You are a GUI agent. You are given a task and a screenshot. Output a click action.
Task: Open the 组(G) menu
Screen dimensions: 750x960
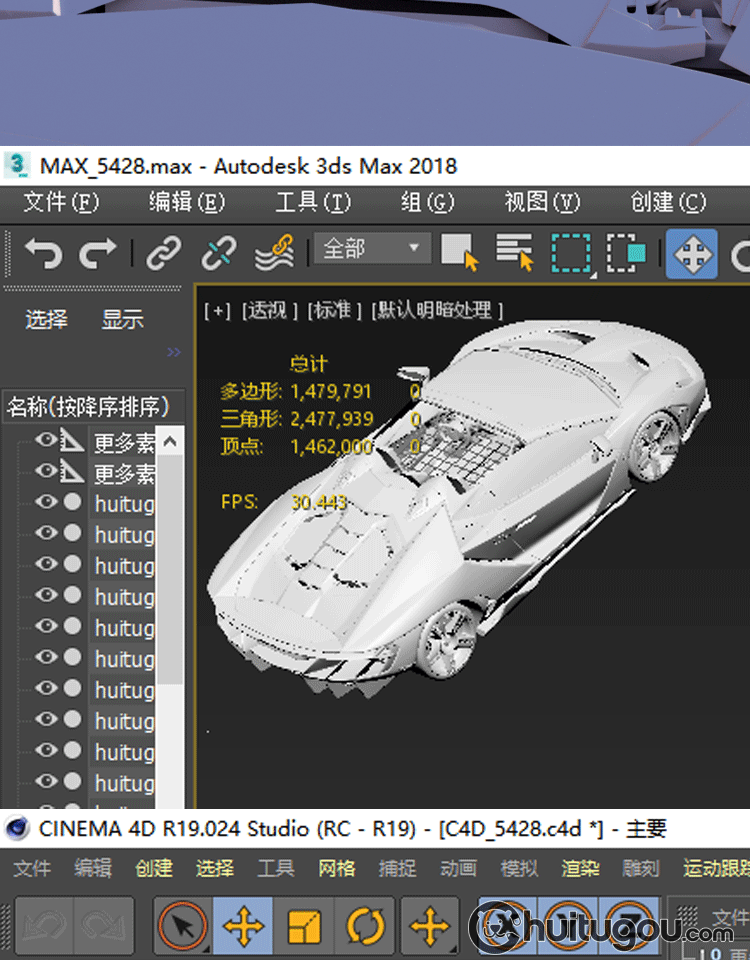427,202
